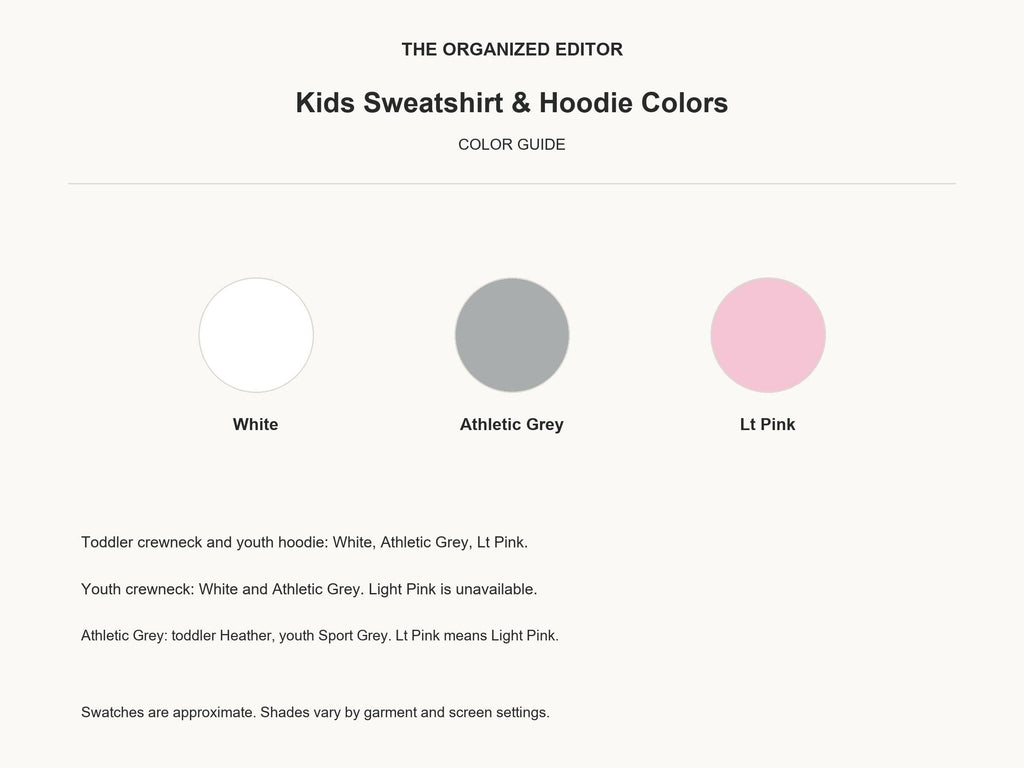This screenshot has height=768, width=1024.
Task: Click the White color swatch circle
Action: tap(256, 335)
